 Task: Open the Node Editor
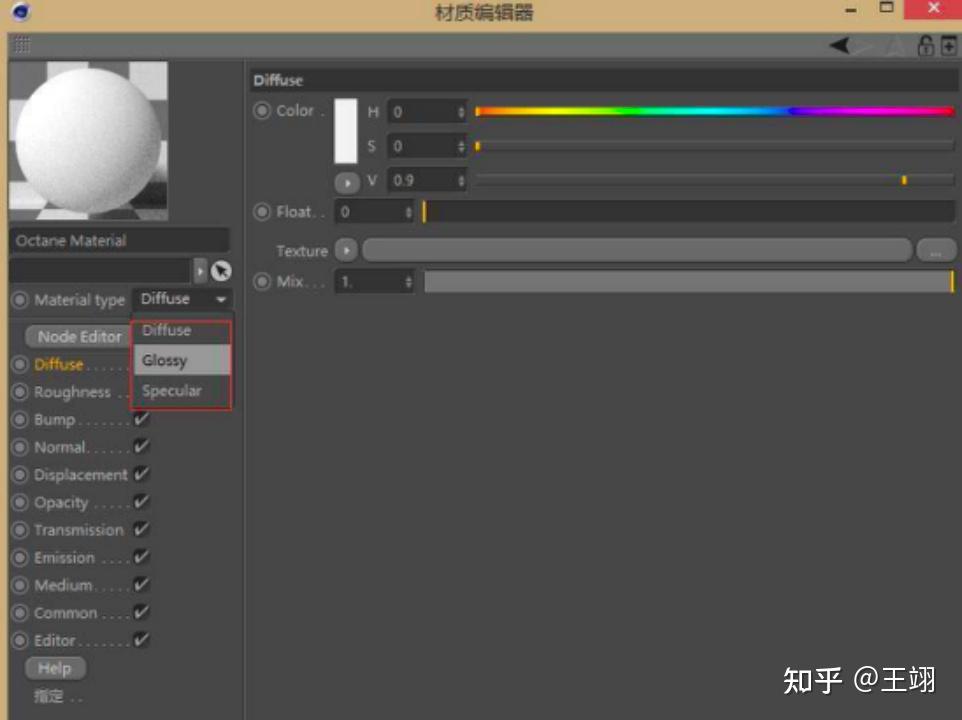pos(76,336)
